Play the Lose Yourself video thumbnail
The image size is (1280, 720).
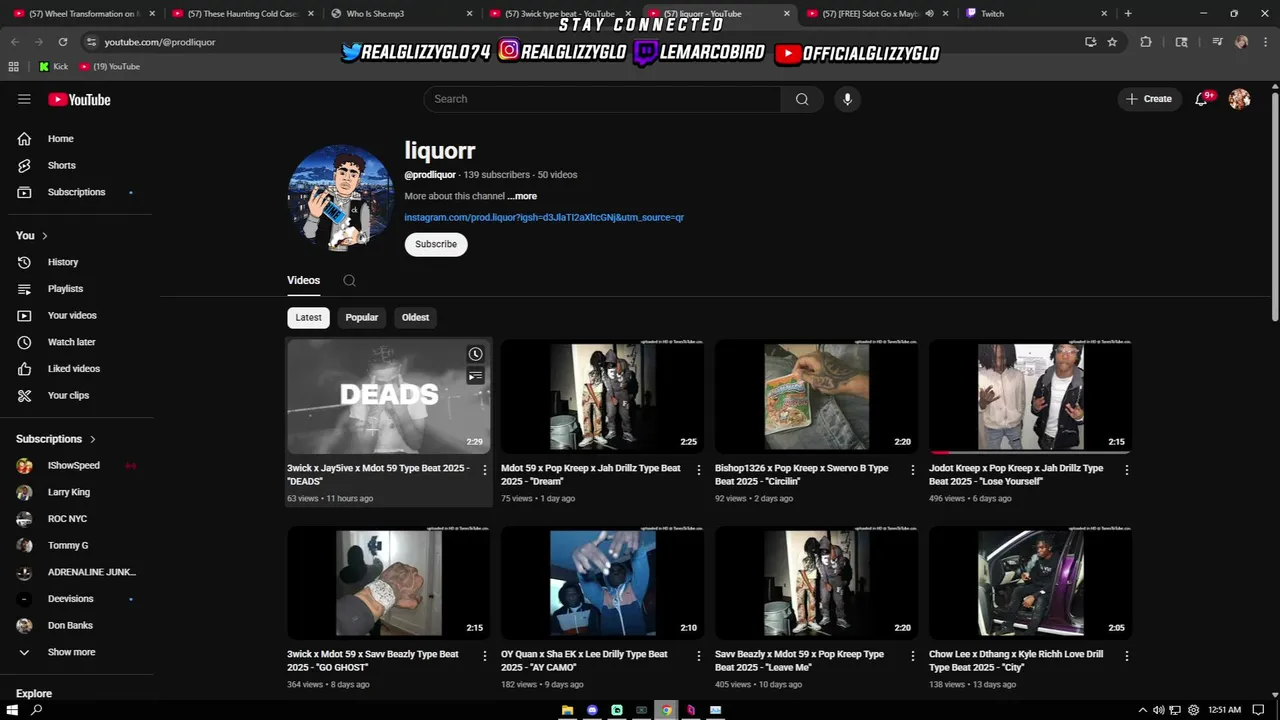(1030, 397)
